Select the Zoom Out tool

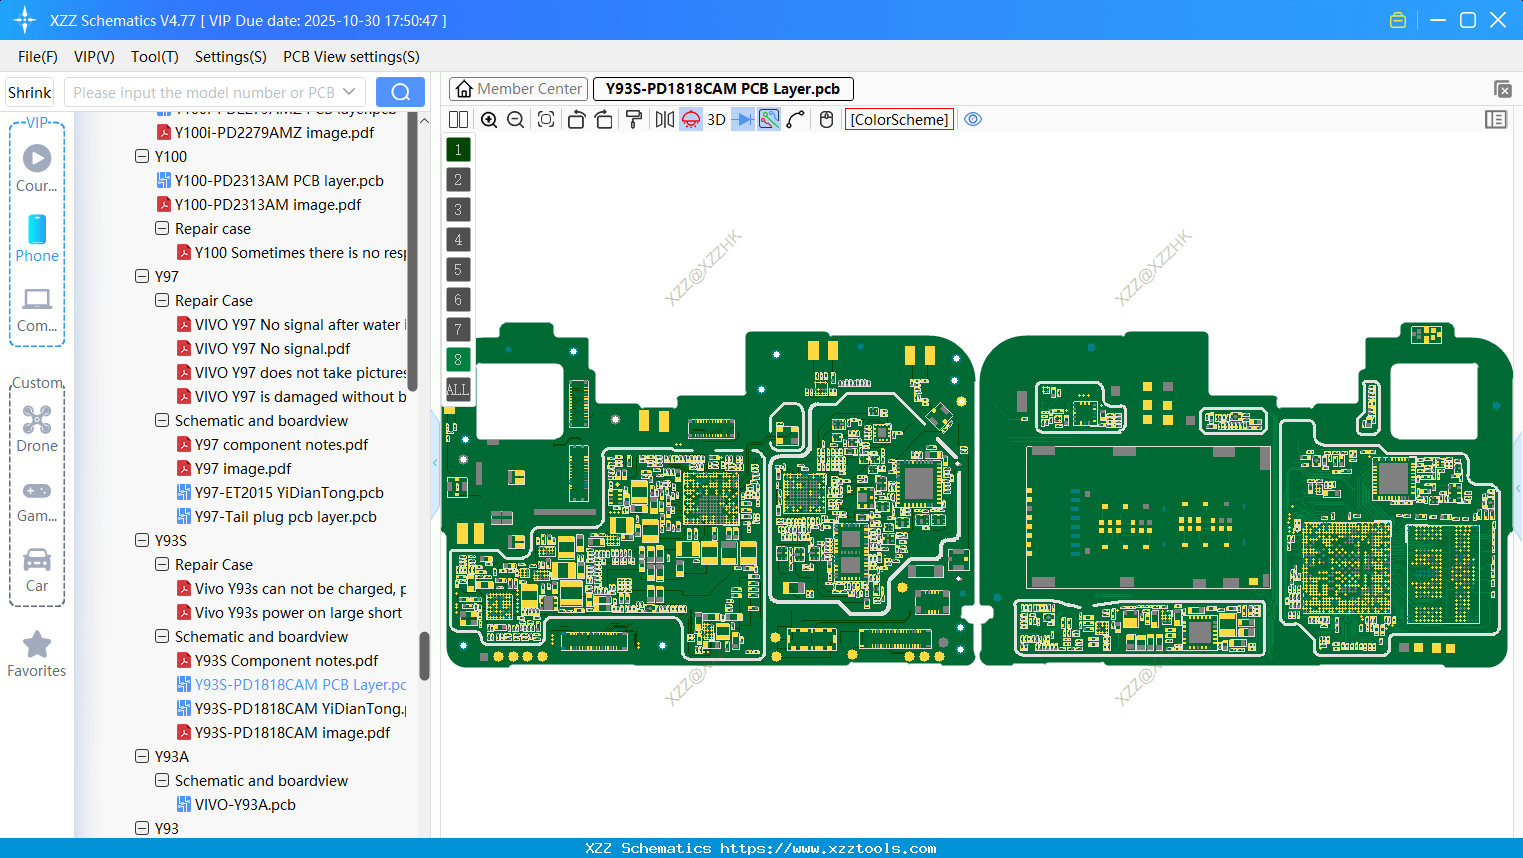coord(515,119)
